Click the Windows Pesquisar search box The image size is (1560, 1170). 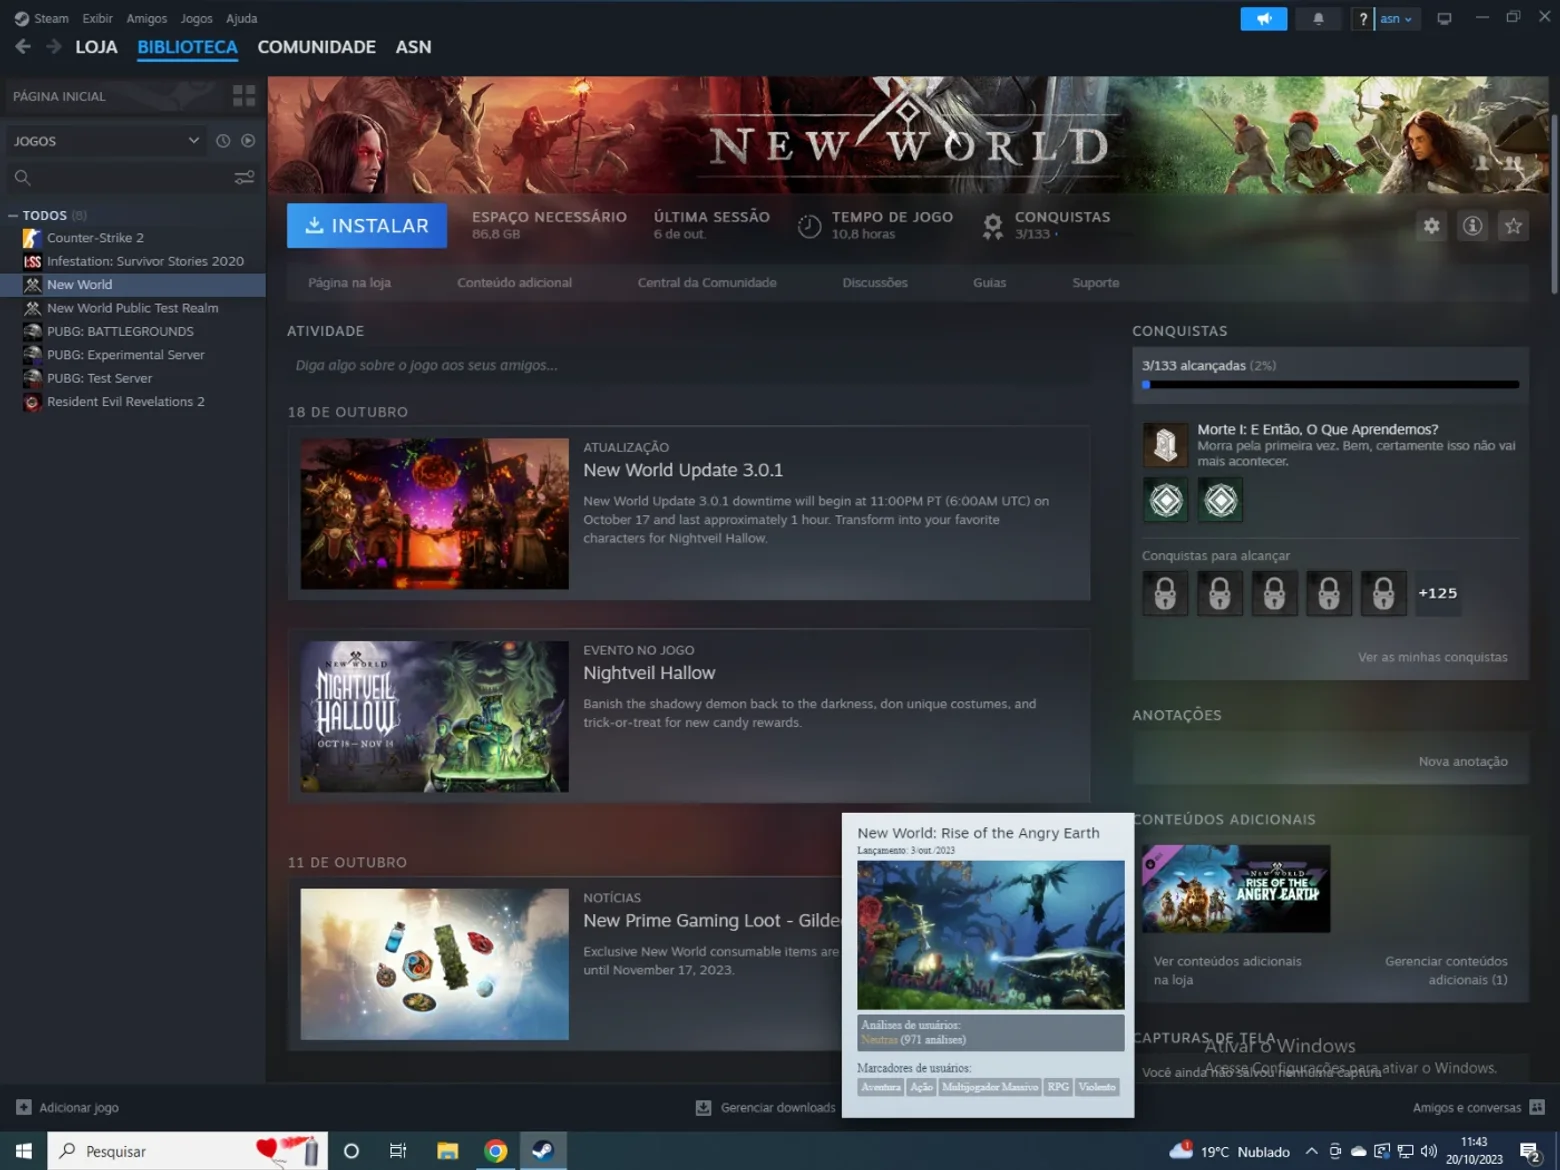[188, 1151]
